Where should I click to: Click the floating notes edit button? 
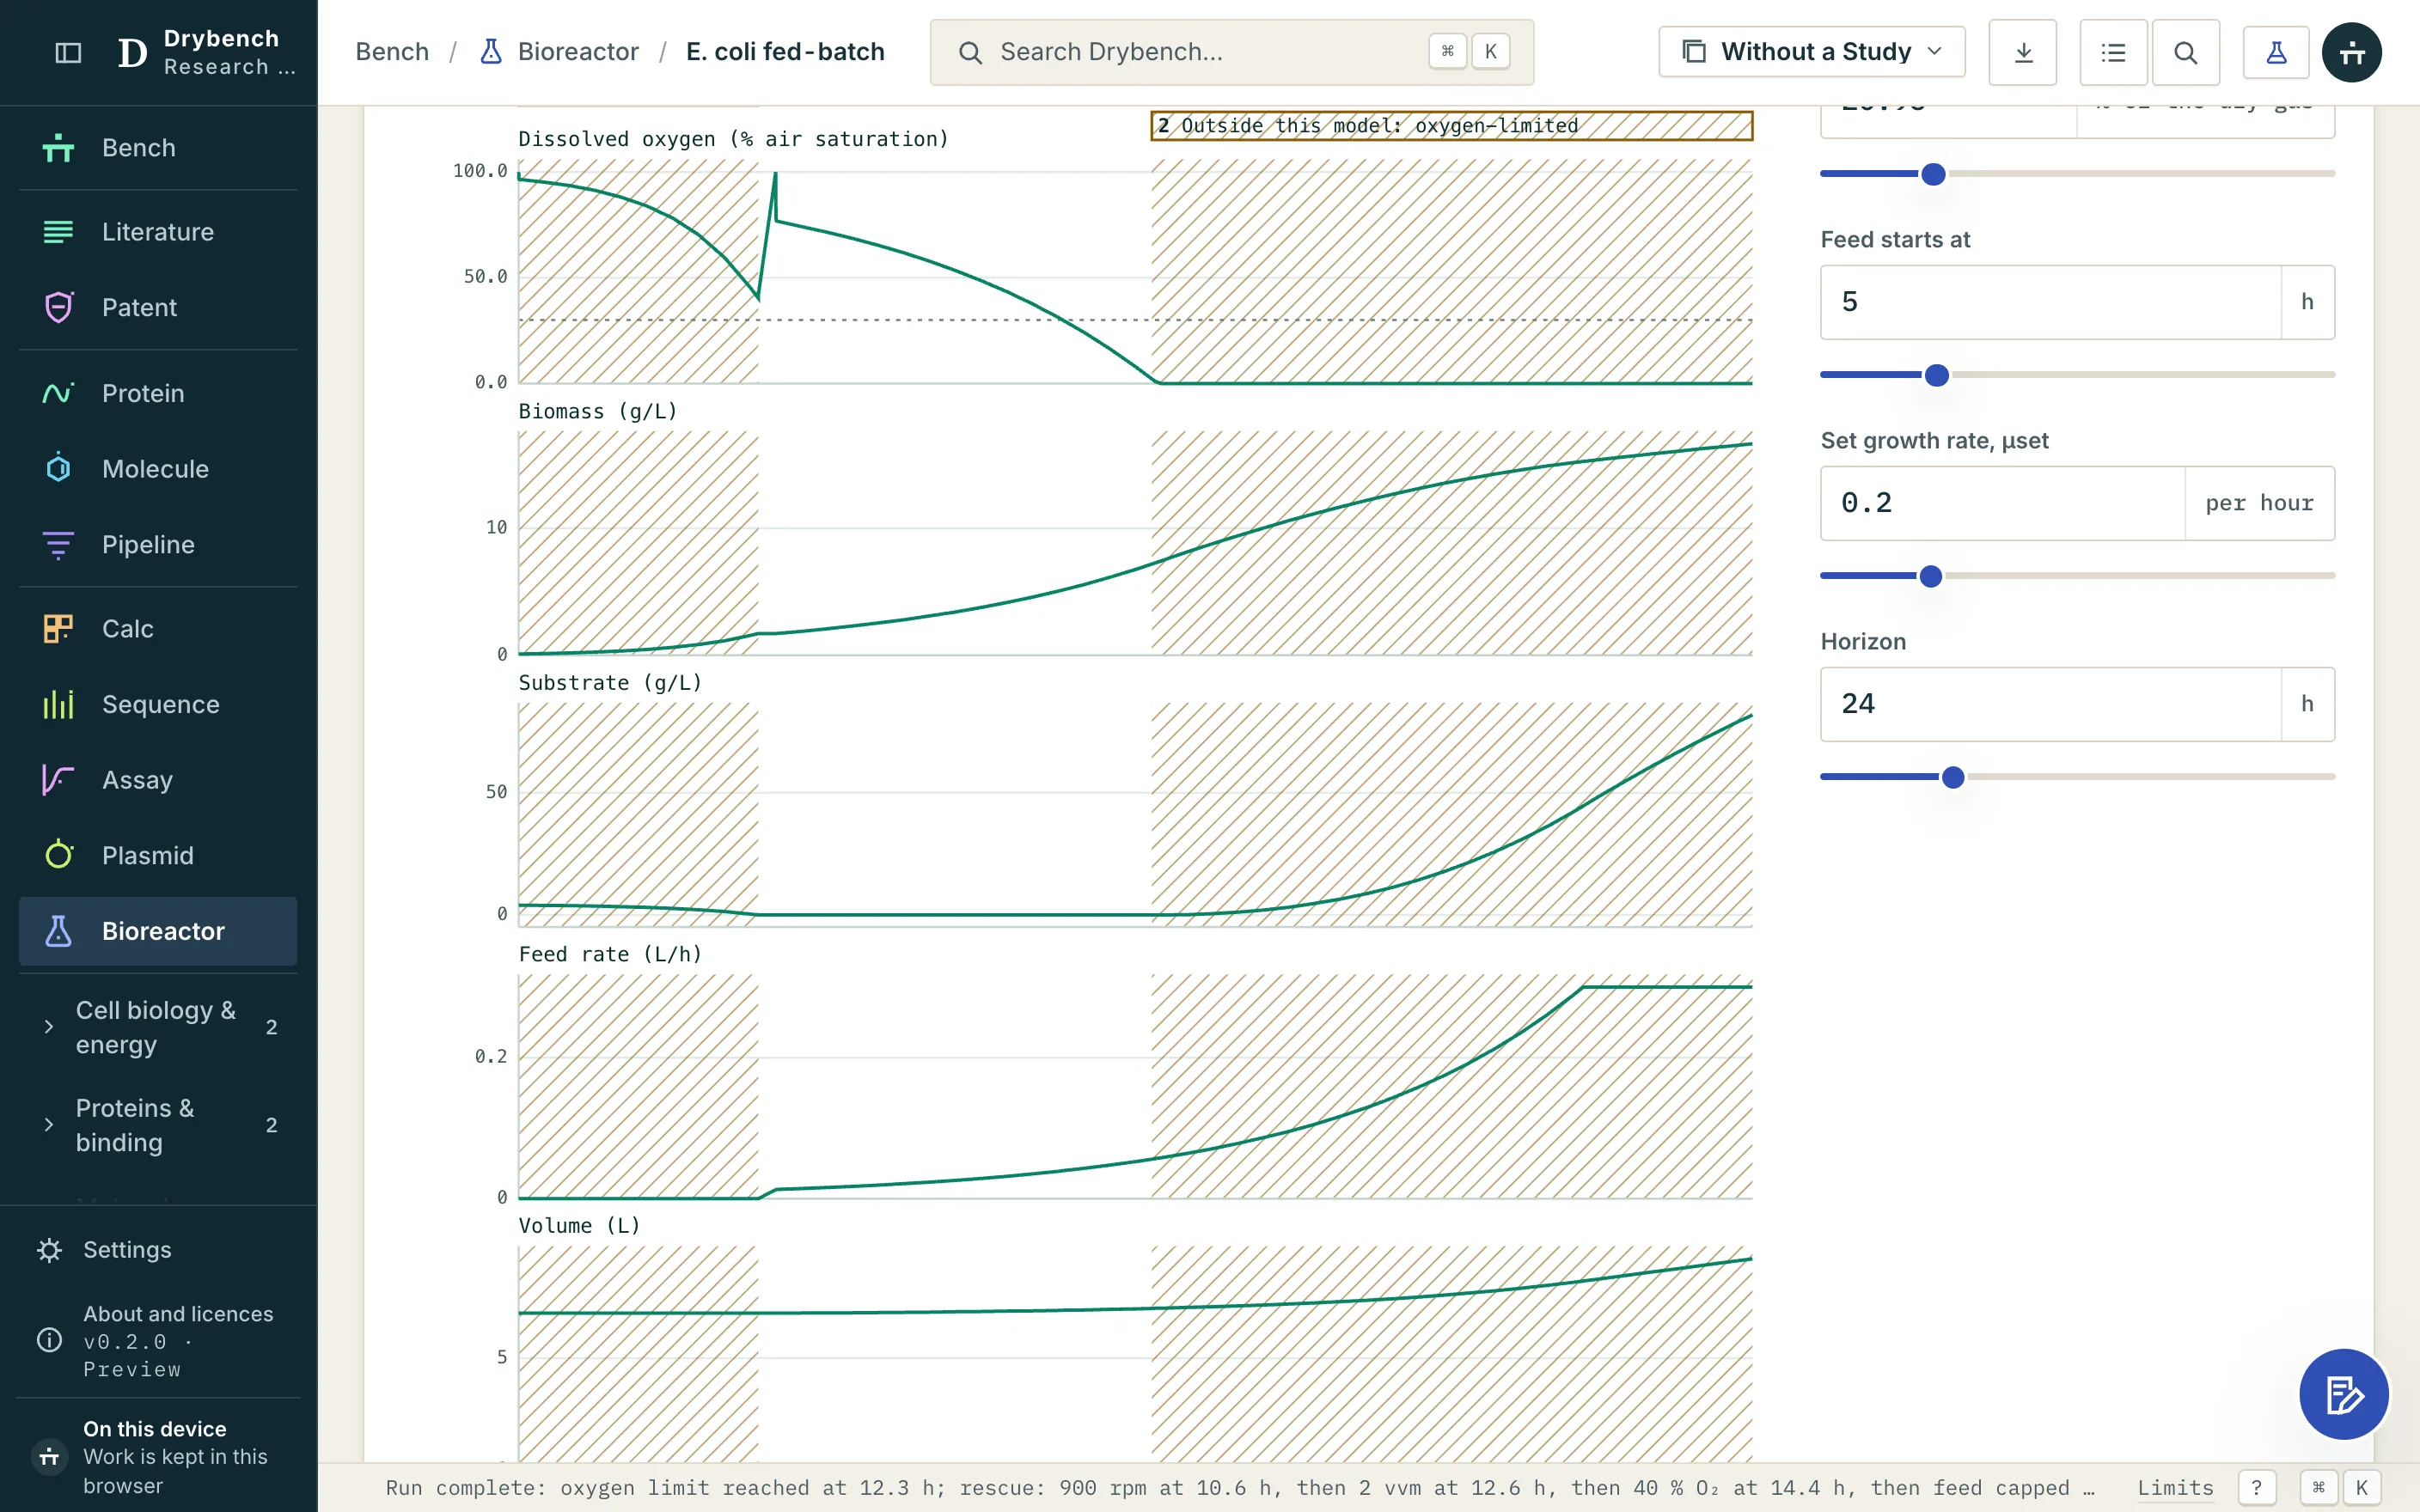2343,1394
